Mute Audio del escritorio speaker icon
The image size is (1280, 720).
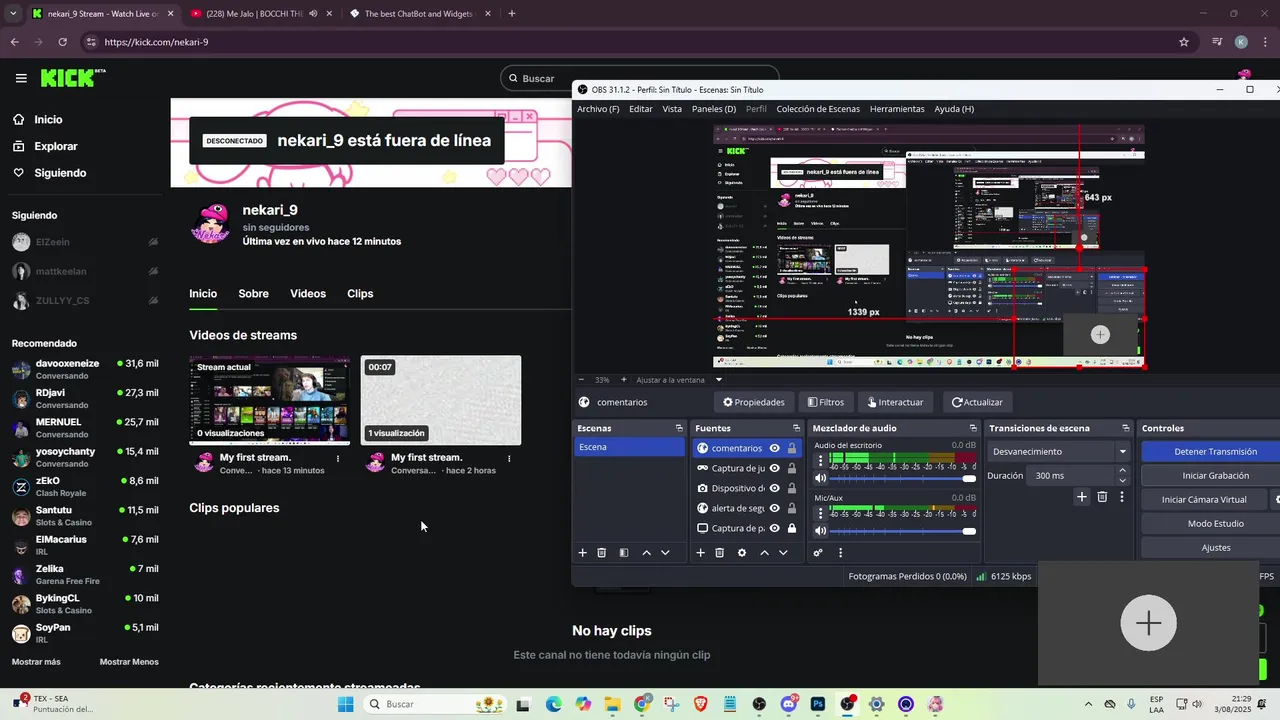point(821,478)
